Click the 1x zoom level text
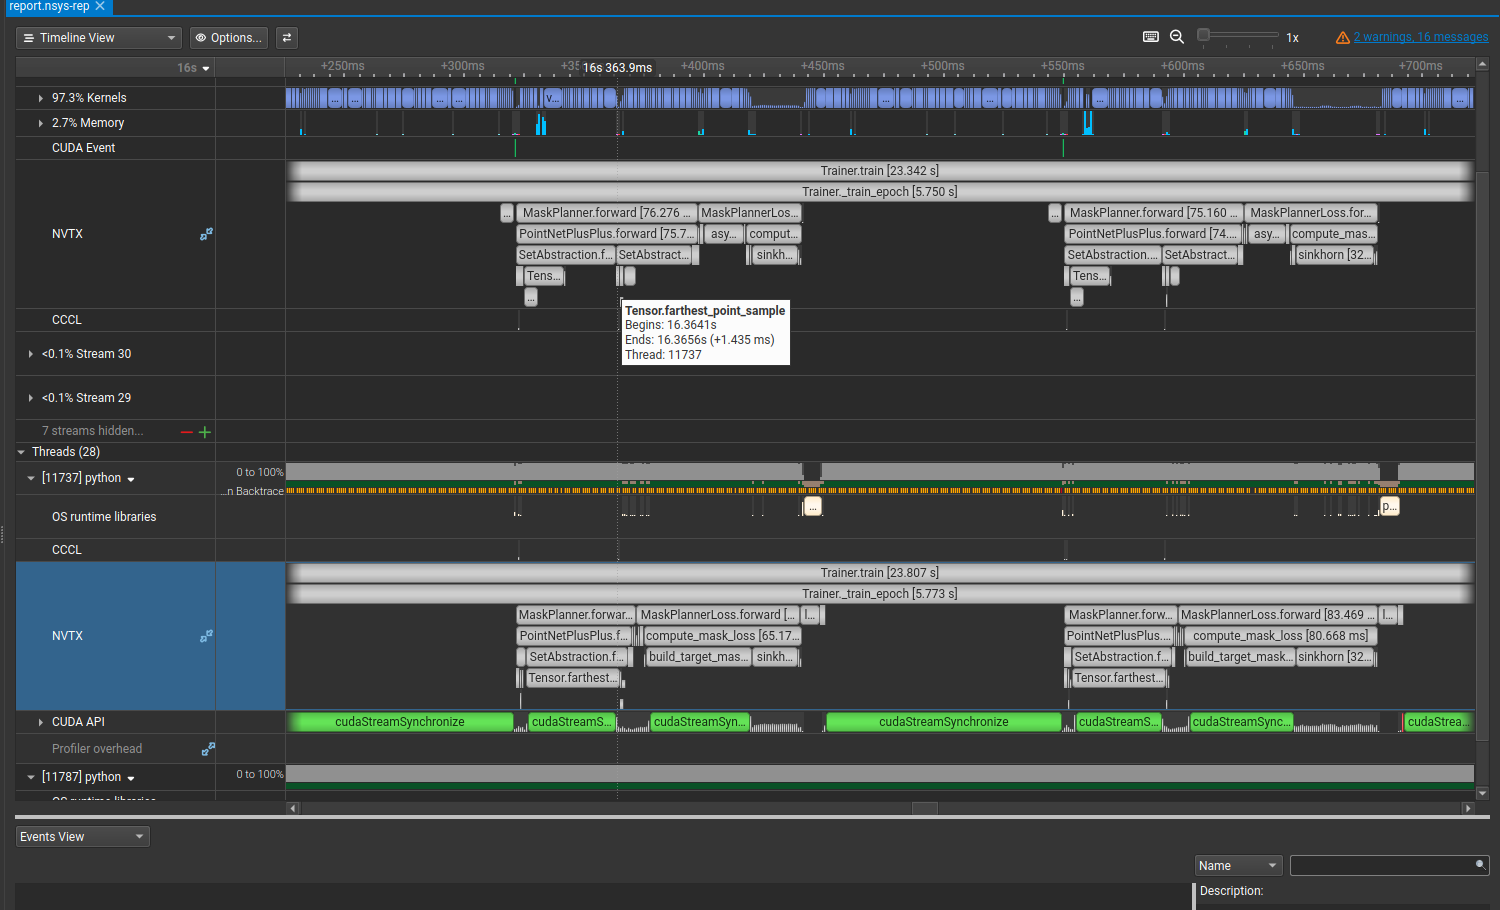Viewport: 1500px width, 910px height. tap(1292, 38)
